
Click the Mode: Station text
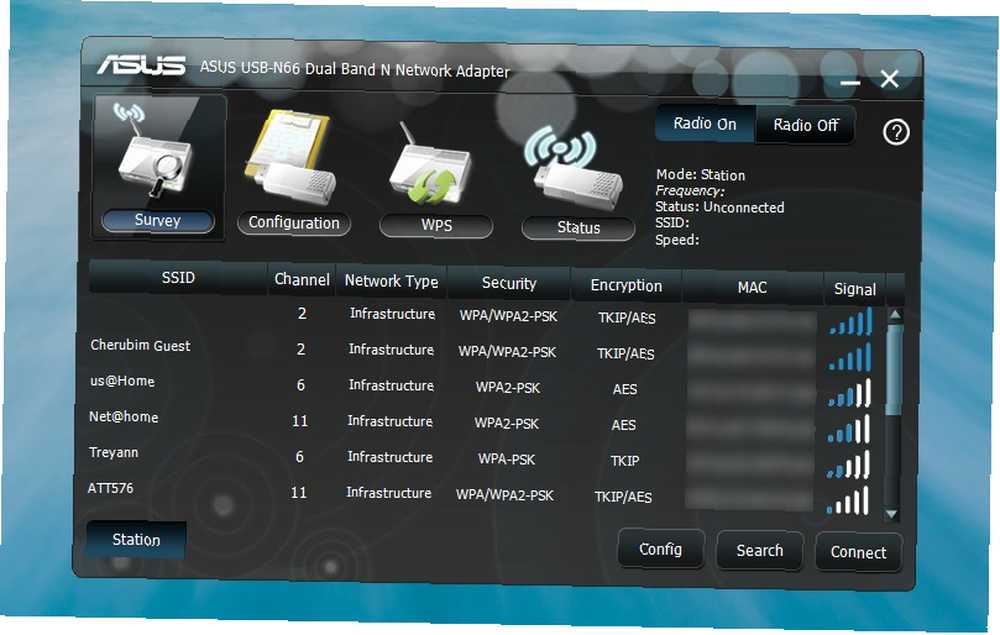pos(701,175)
